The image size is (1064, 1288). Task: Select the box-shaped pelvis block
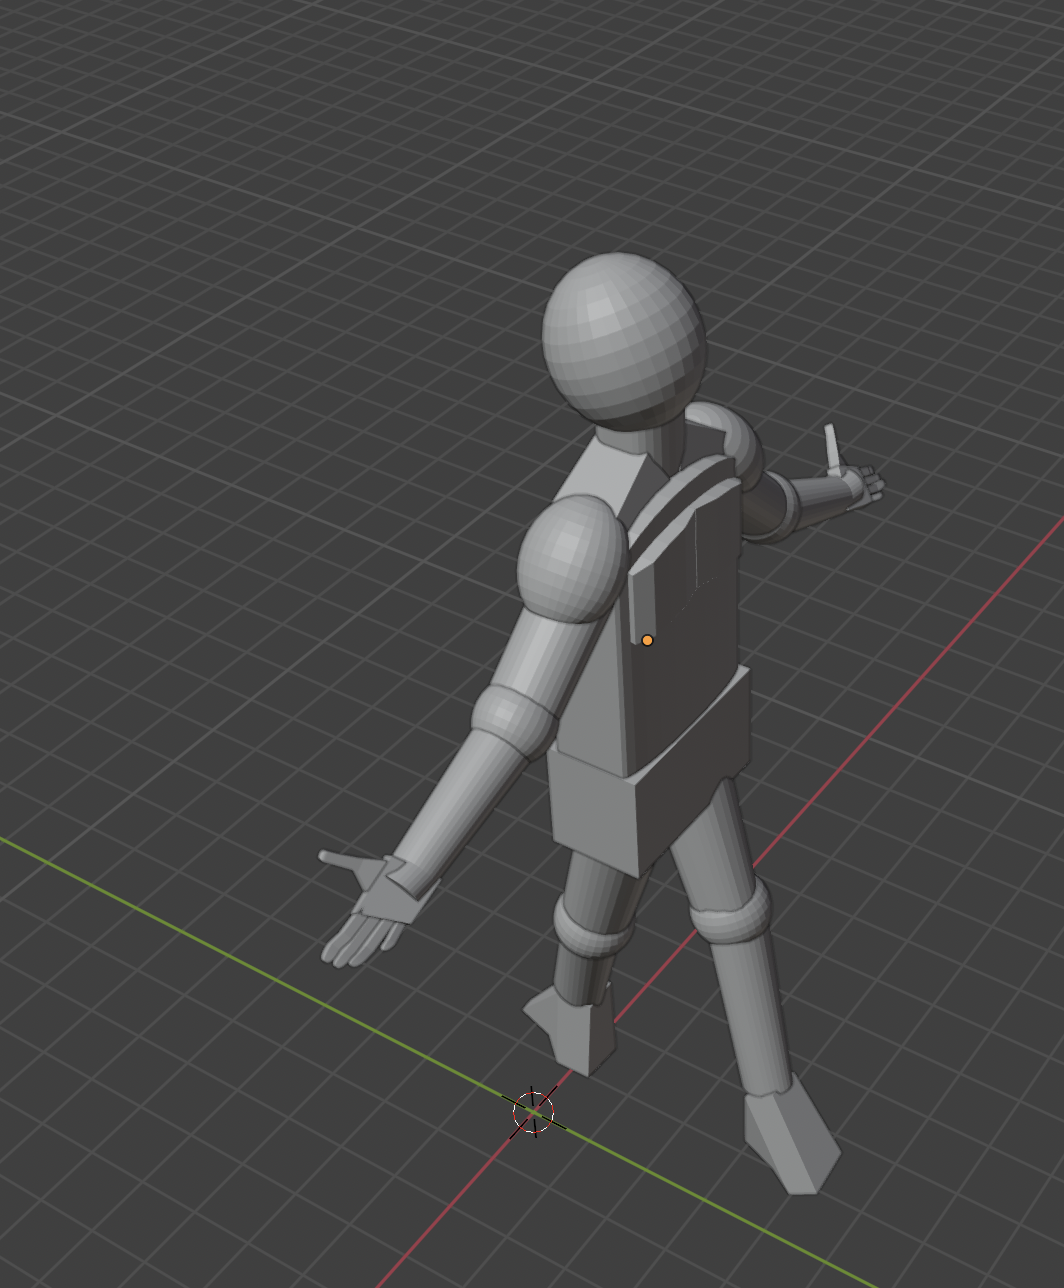(x=648, y=771)
